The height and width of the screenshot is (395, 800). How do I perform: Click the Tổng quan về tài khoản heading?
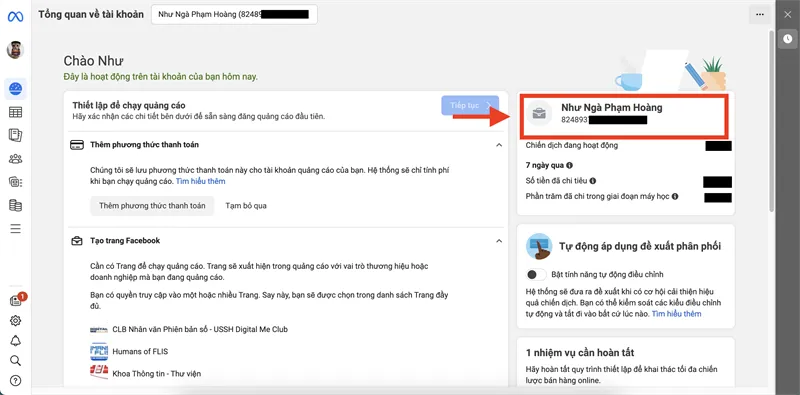(91, 14)
